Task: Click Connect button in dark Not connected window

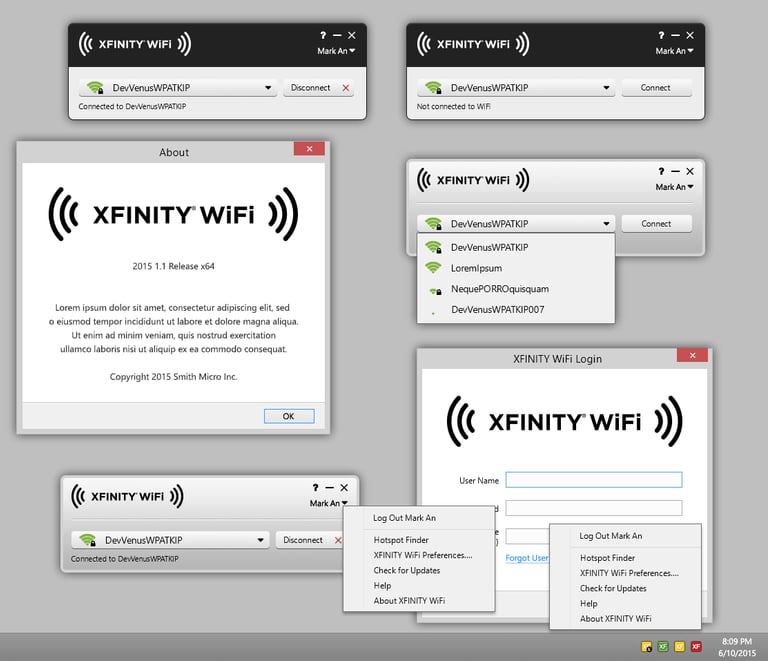Action: coord(656,88)
